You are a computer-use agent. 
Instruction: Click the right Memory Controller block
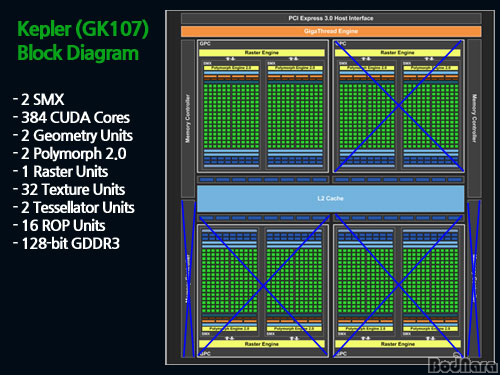coord(474,118)
